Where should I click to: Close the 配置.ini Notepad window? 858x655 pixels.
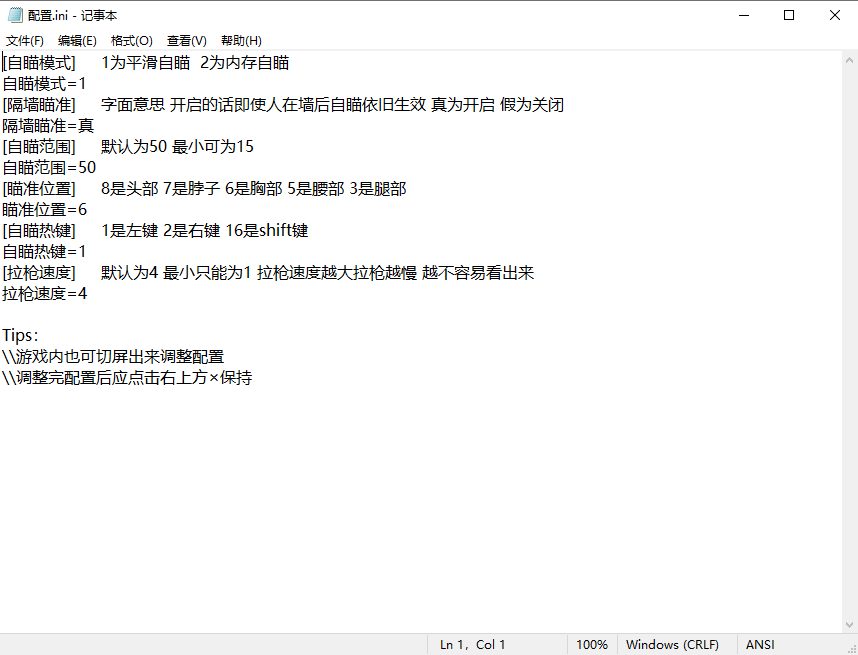835,15
